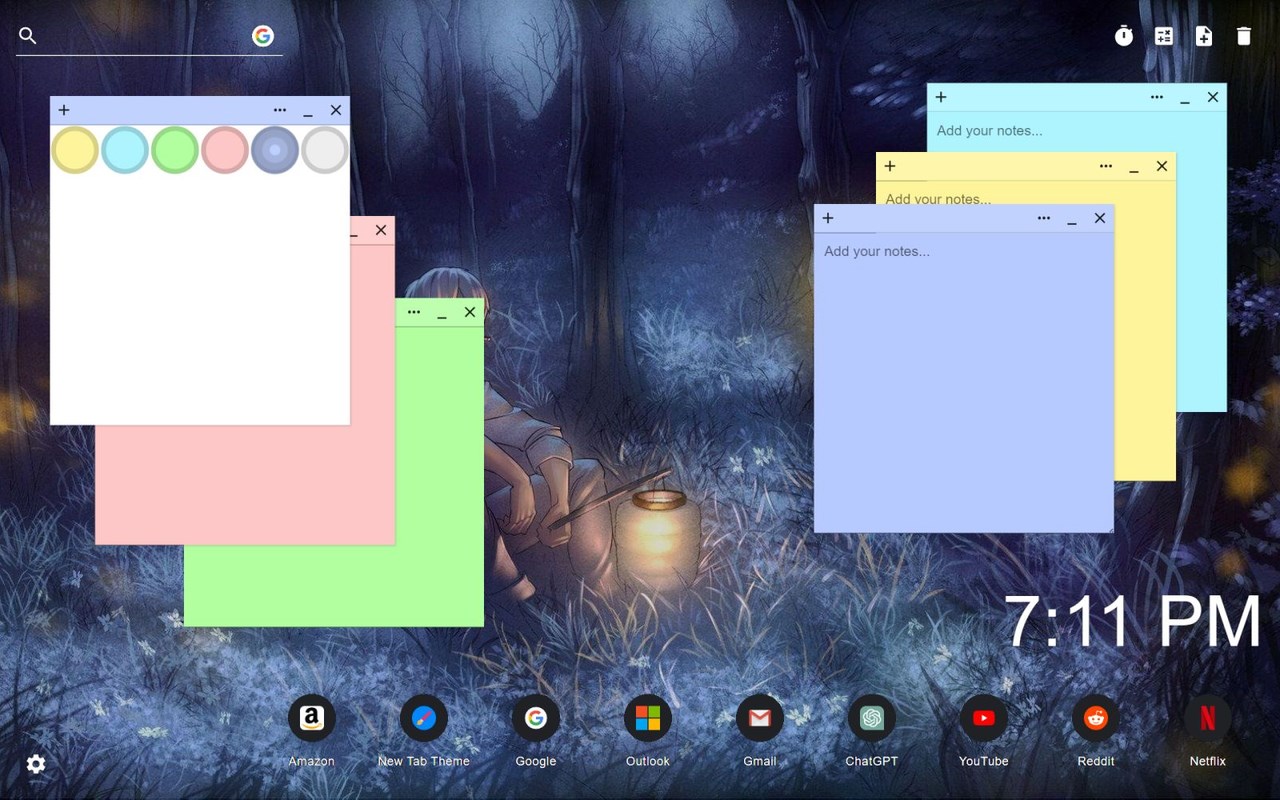Close the purple sticky note
The image size is (1280, 800).
(1100, 218)
